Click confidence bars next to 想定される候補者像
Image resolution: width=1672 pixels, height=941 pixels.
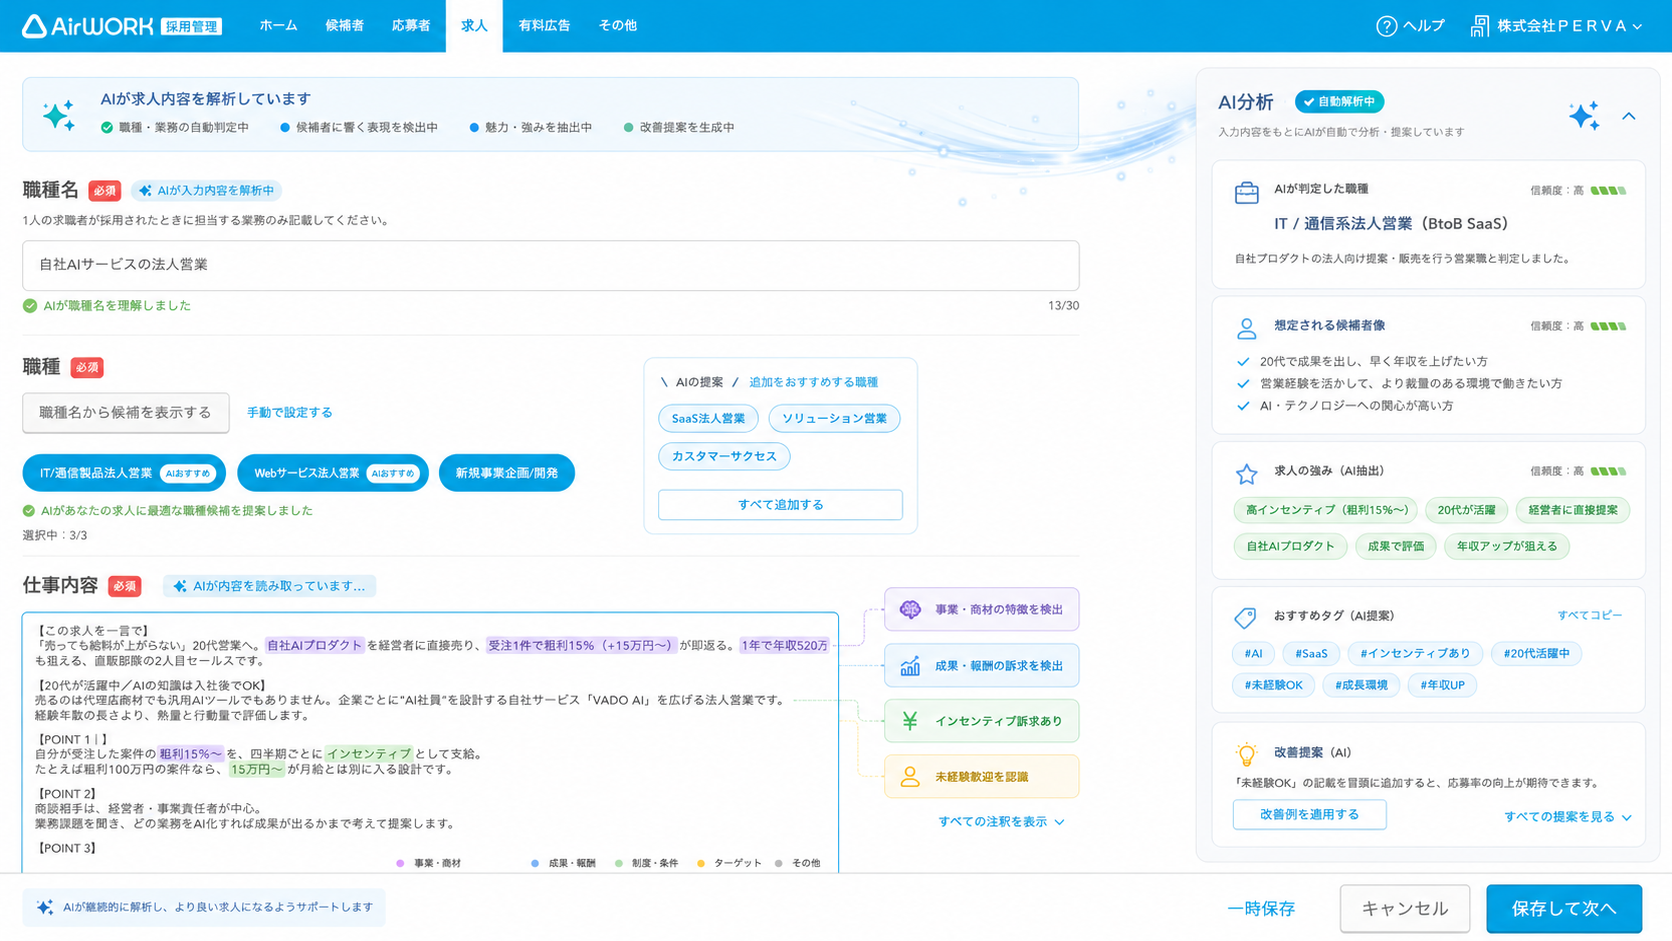coord(1608,326)
